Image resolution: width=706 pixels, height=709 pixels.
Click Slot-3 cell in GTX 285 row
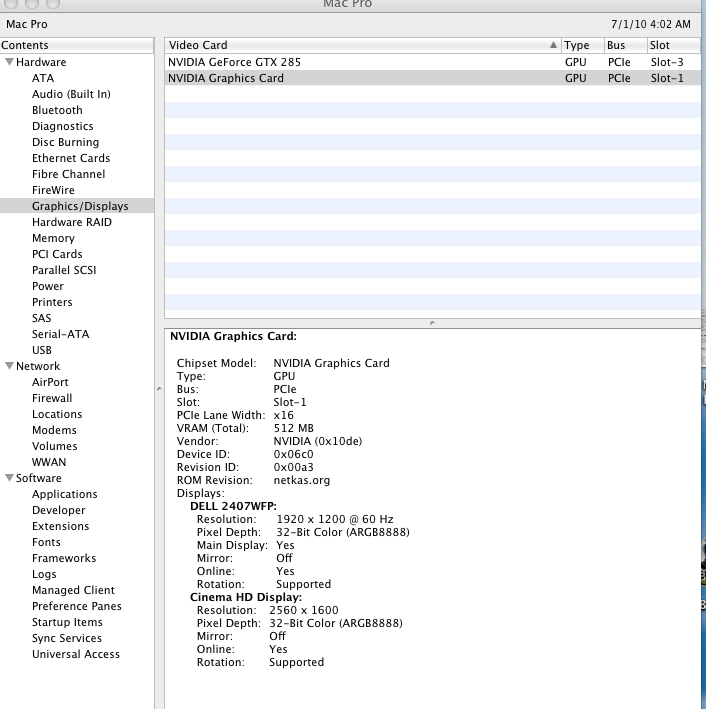(667, 62)
